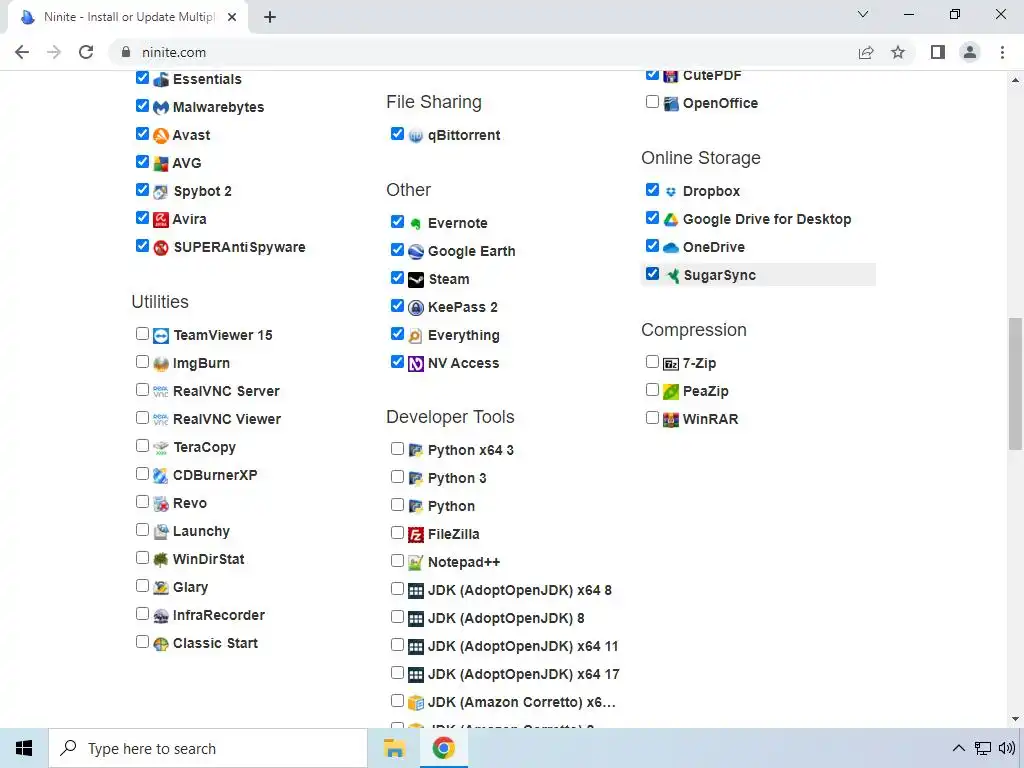Viewport: 1024px width, 768px height.
Task: Open the Chrome three-dot menu
Action: [x=1002, y=52]
